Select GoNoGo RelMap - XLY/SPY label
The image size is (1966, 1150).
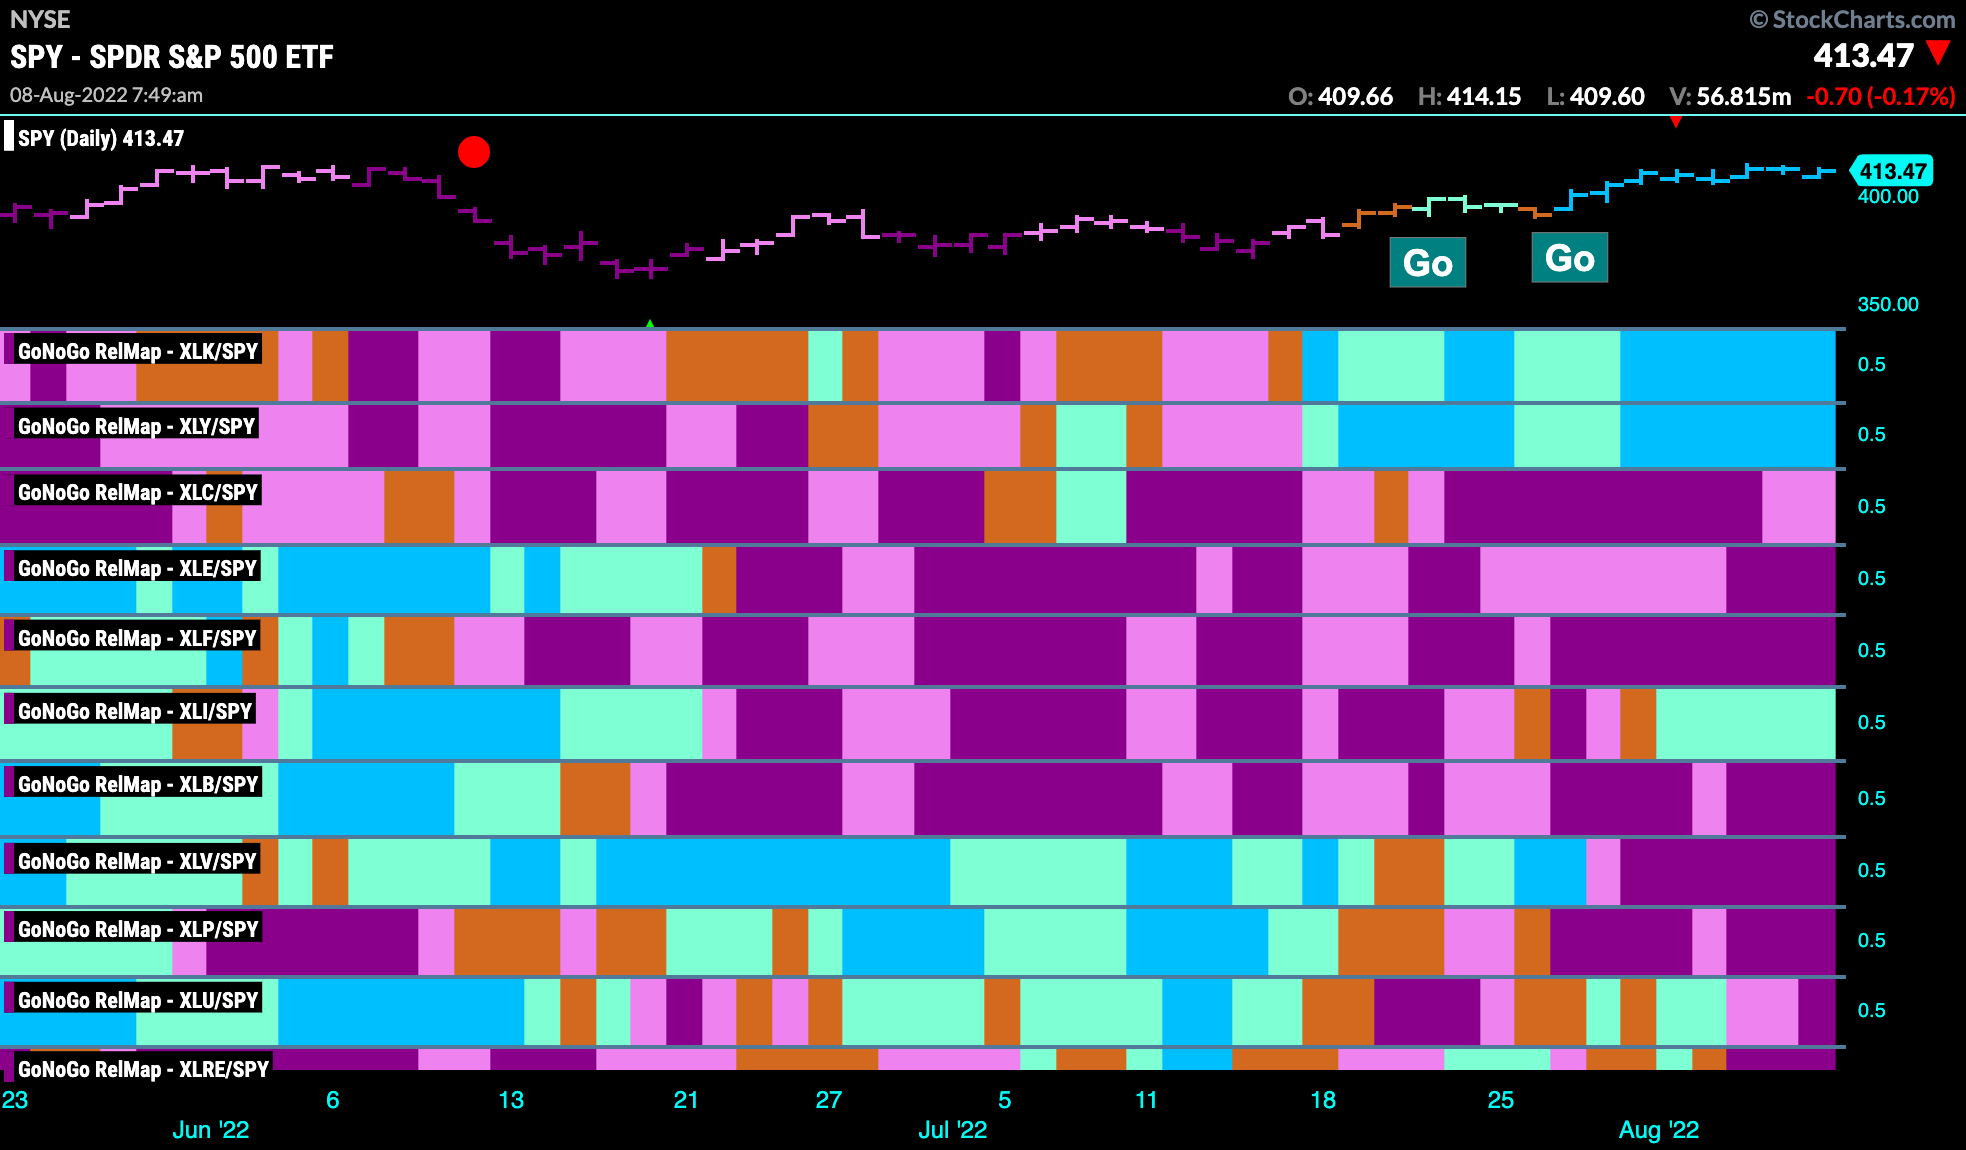[137, 426]
